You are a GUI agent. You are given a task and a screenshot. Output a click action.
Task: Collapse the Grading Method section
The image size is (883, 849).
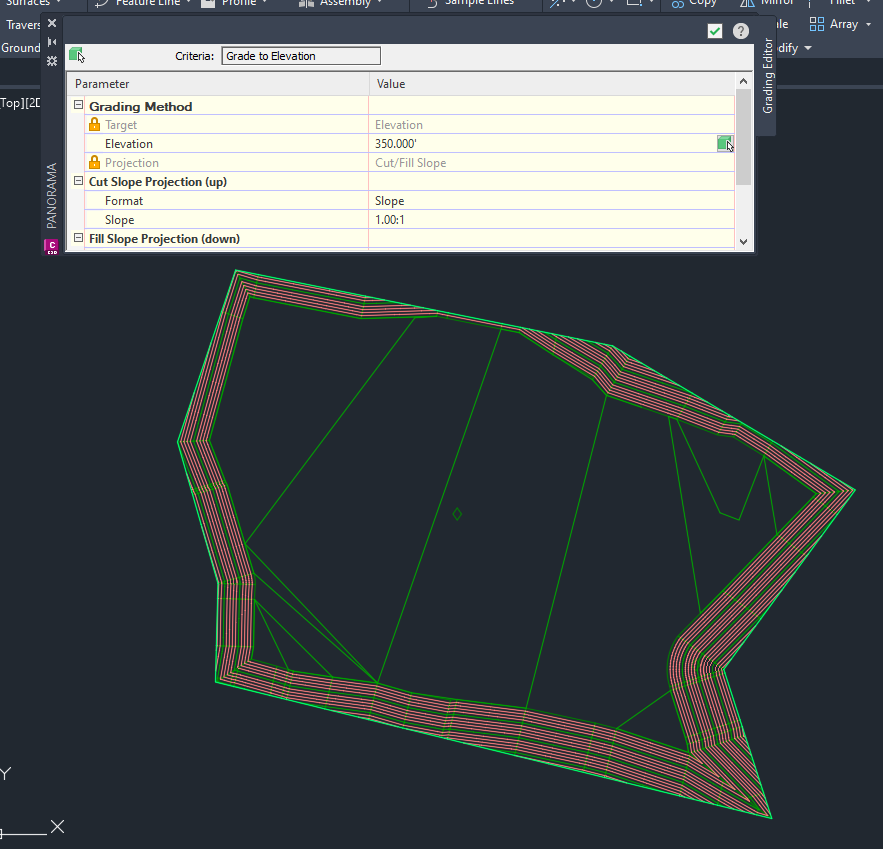coord(78,105)
